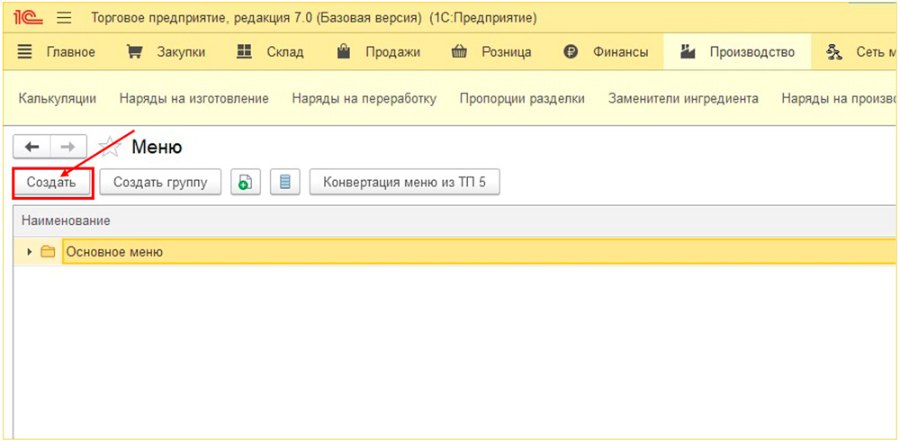Open the Главное section
Image resolution: width=900 pixels, height=441 pixels.
pos(56,52)
